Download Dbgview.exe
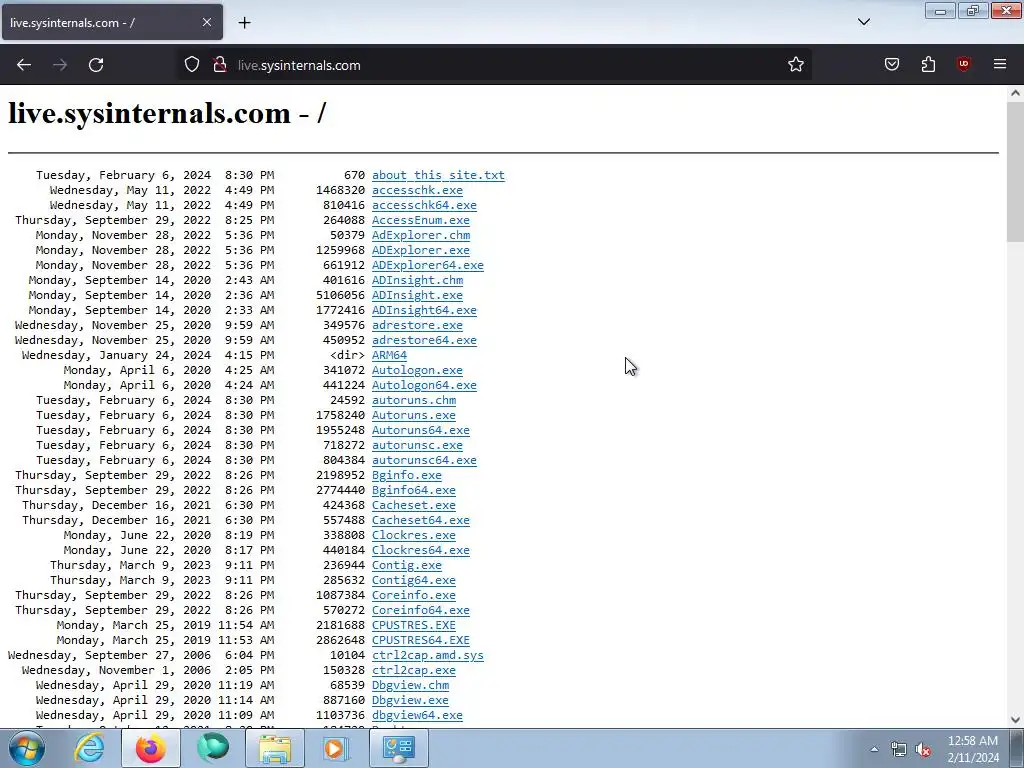The width and height of the screenshot is (1024, 768). coord(410,701)
